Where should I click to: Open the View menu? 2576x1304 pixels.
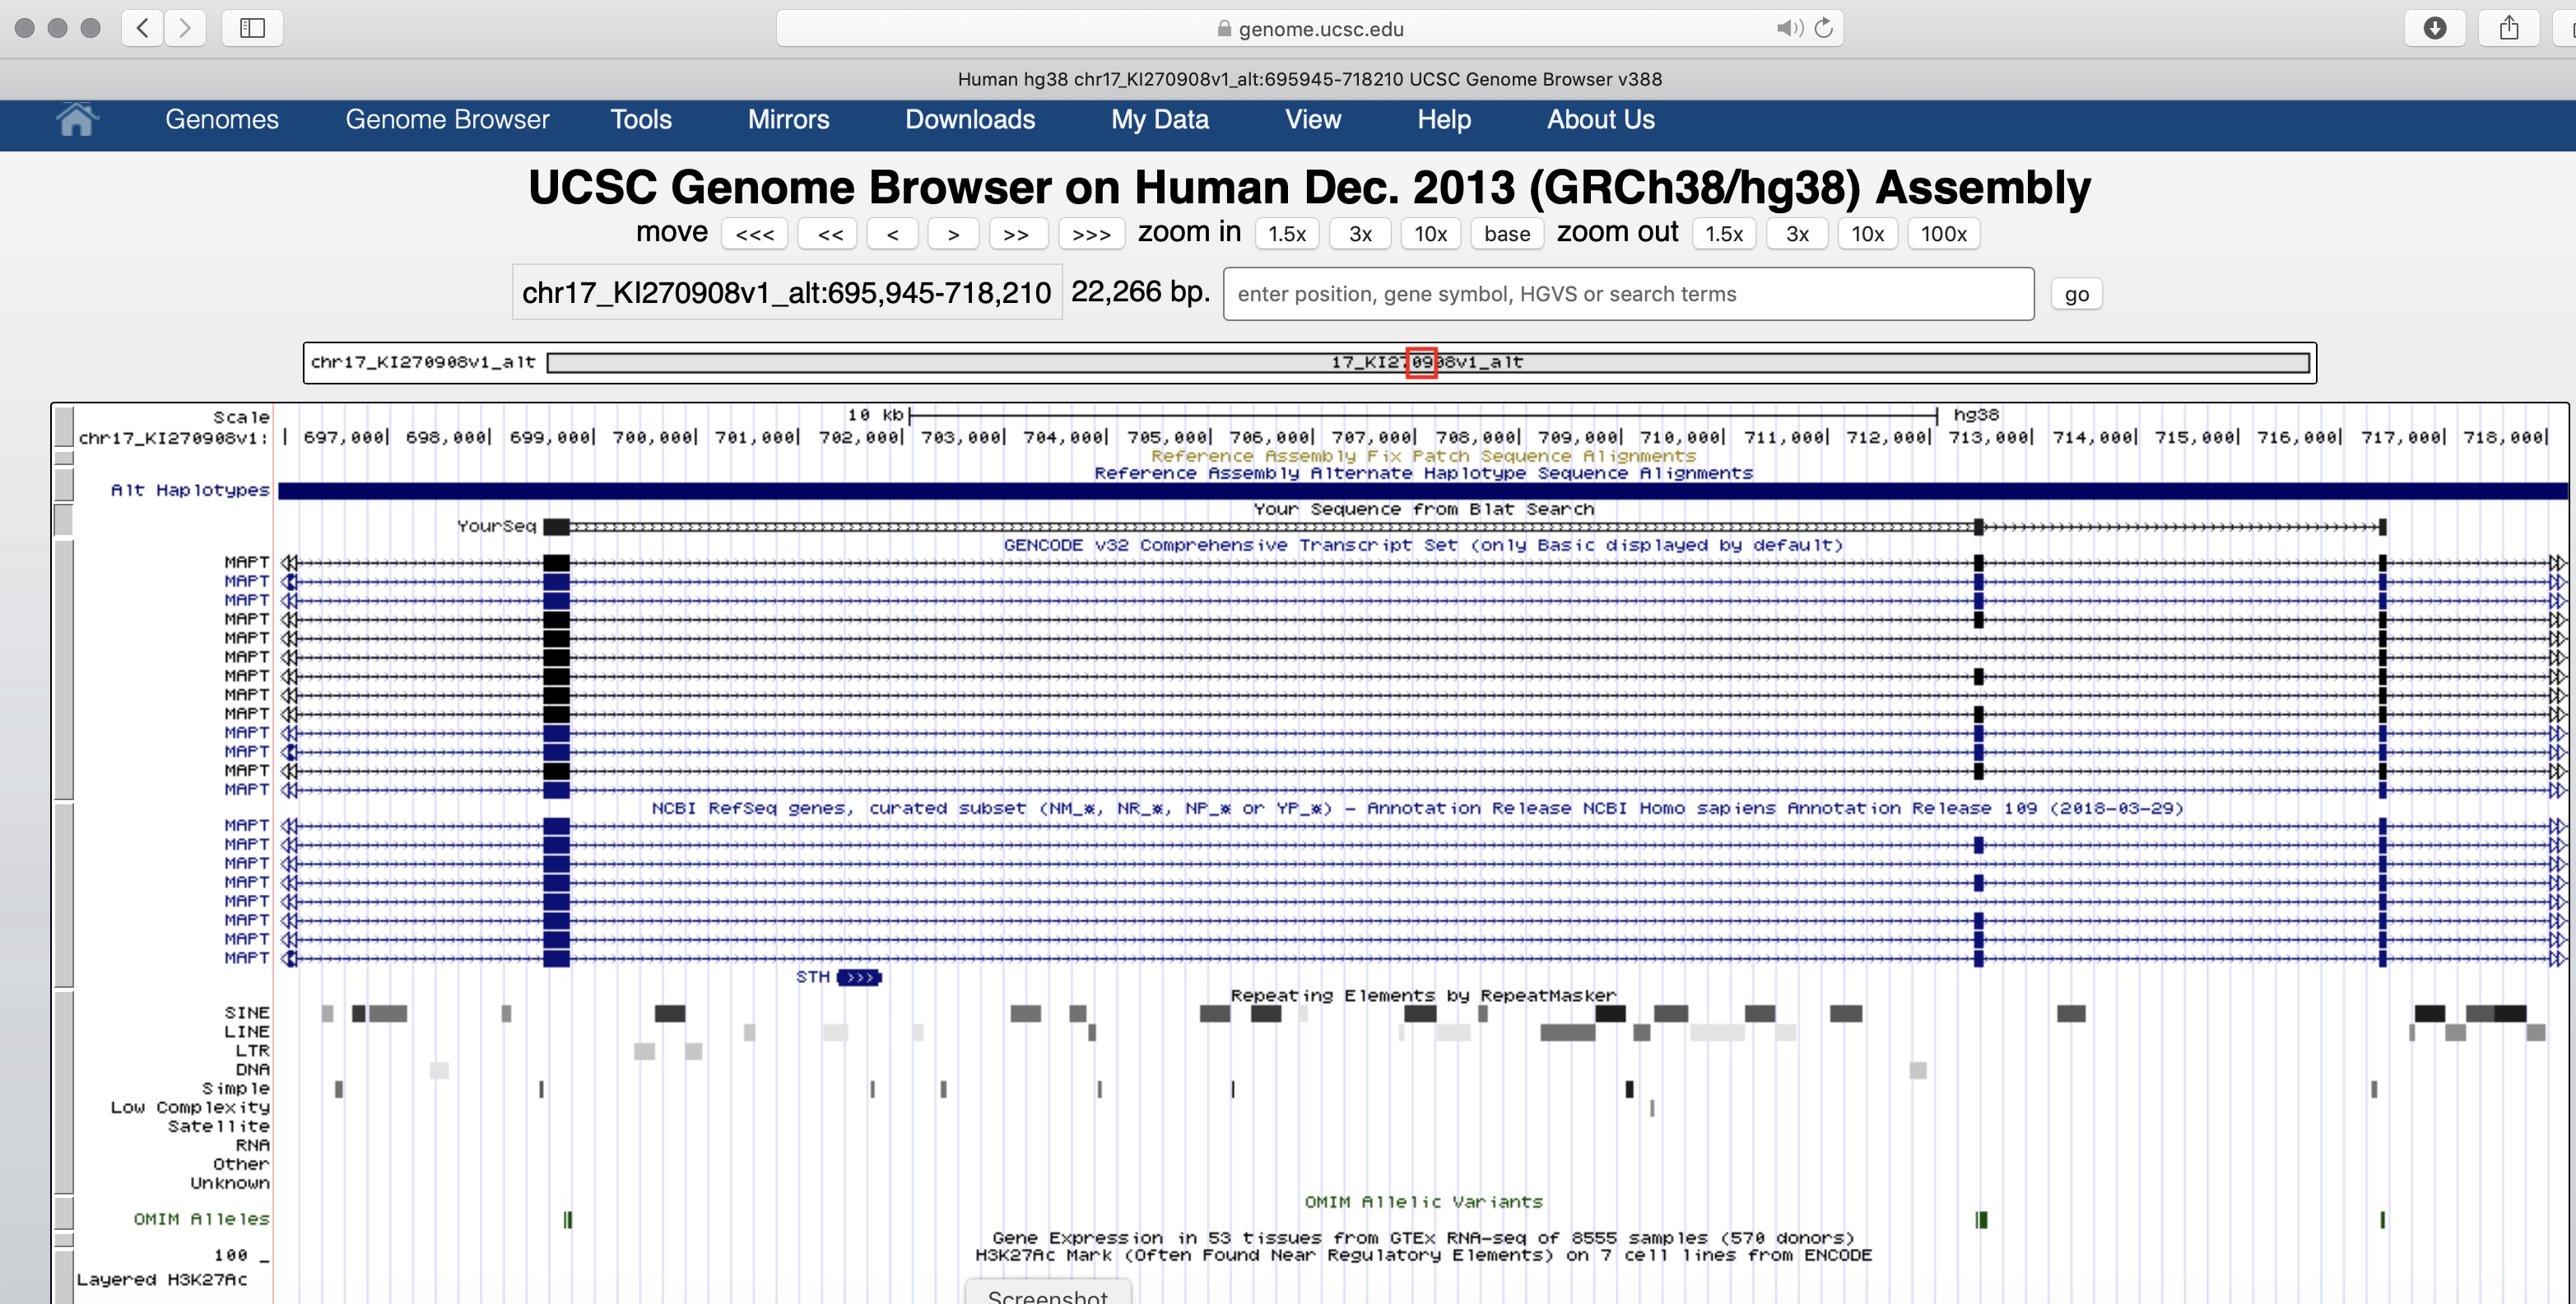point(1312,120)
